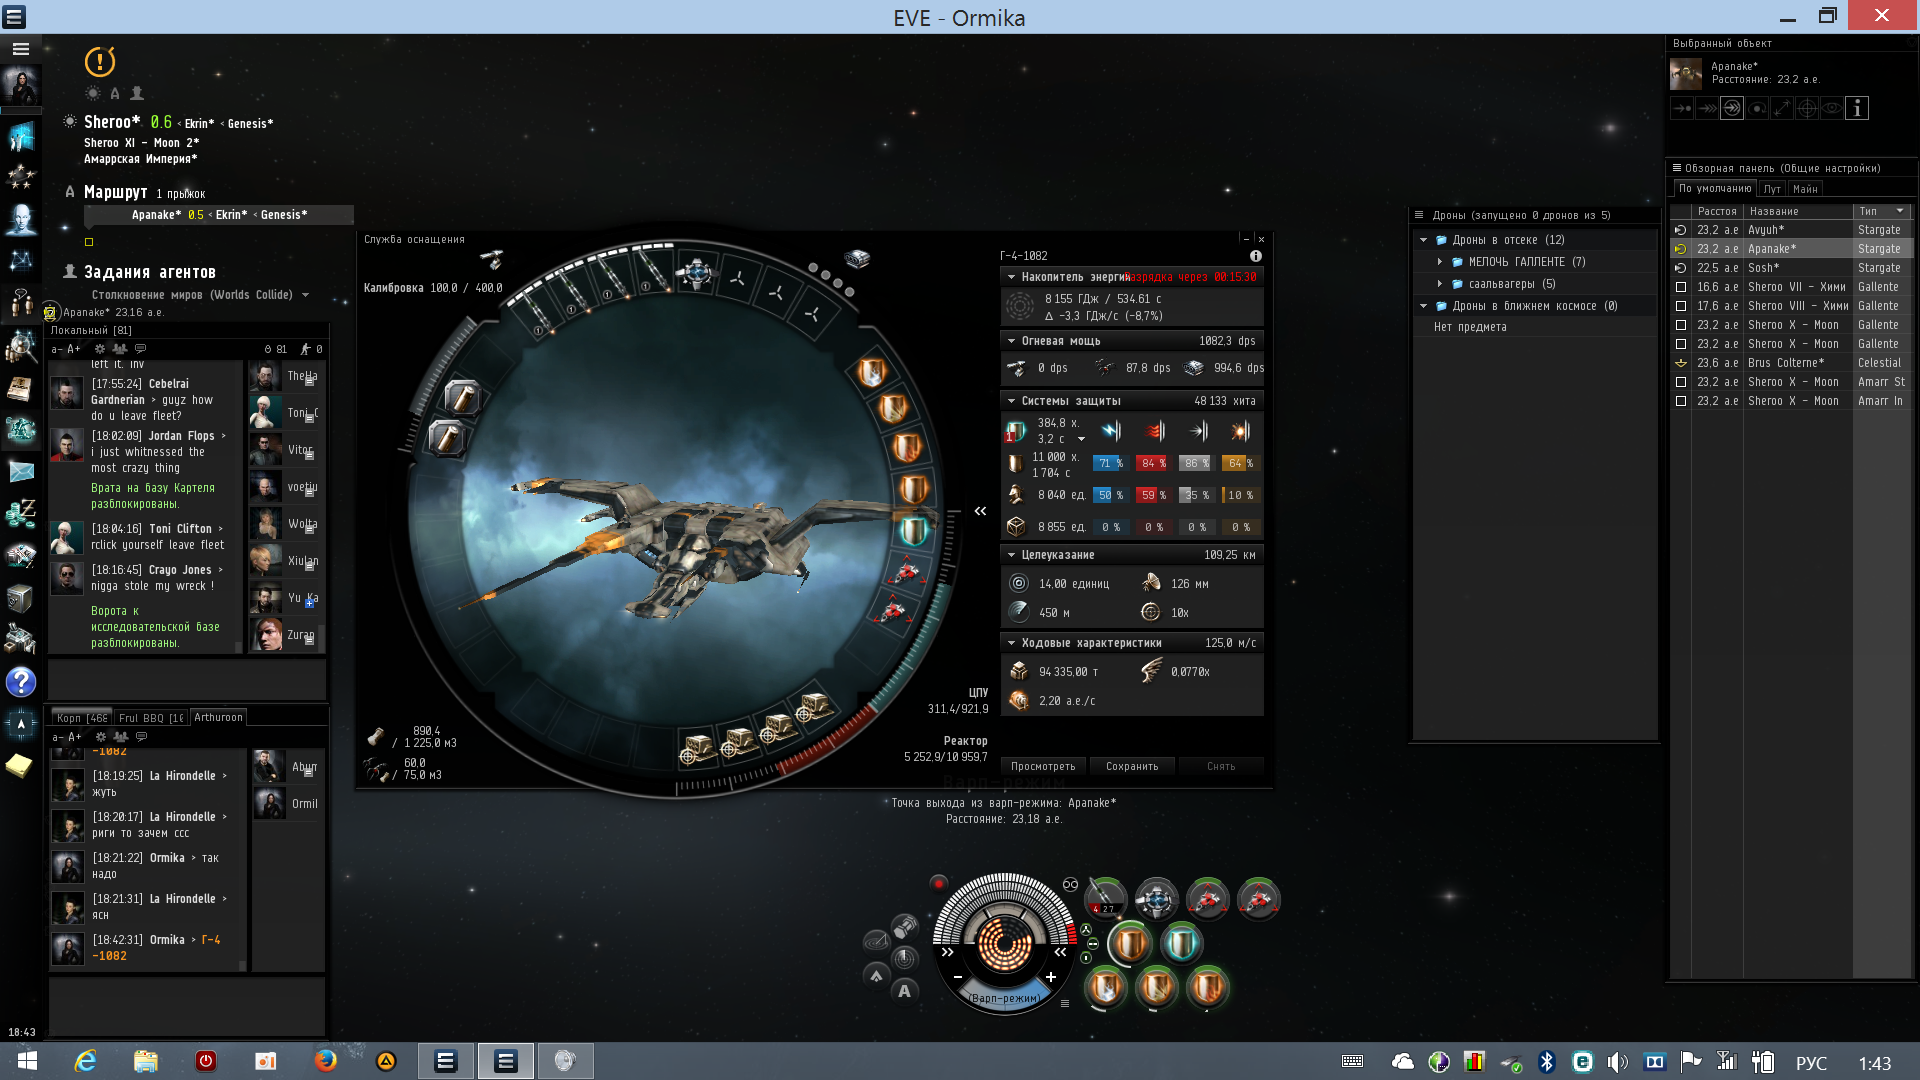Viewport: 1920px width, 1080px height.
Task: Click the Approach icon in selected object panel
Action: tap(1683, 108)
